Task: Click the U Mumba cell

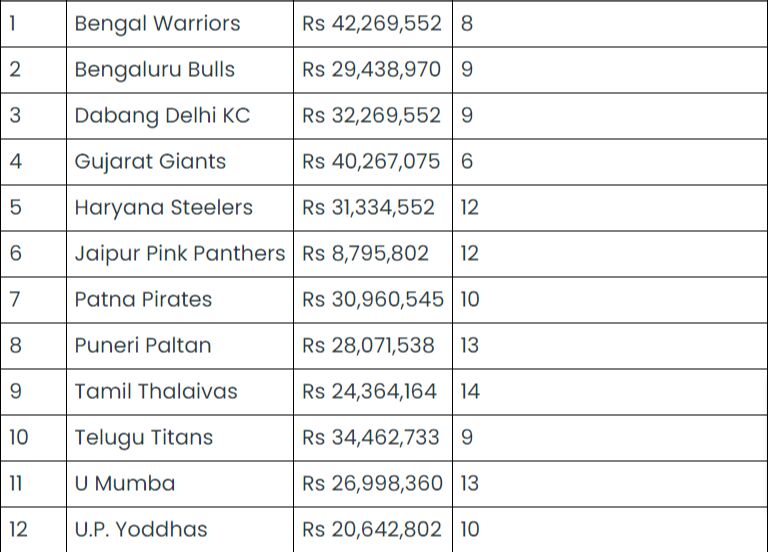Action: click(x=125, y=483)
